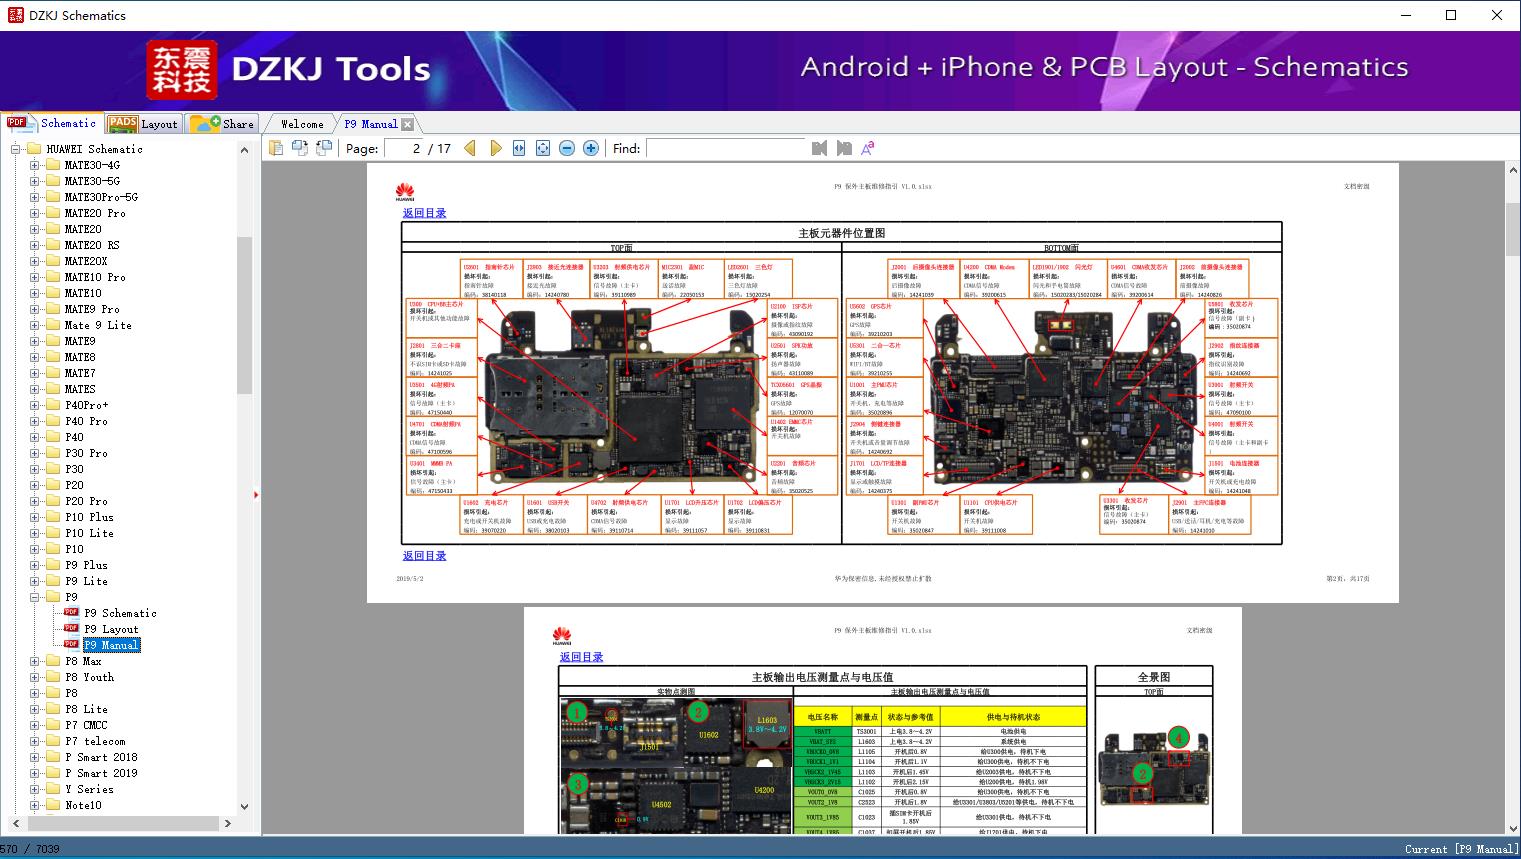This screenshot has width=1521, height=859.
Task: Click the tree panel scroll-down arrow
Action: click(244, 806)
